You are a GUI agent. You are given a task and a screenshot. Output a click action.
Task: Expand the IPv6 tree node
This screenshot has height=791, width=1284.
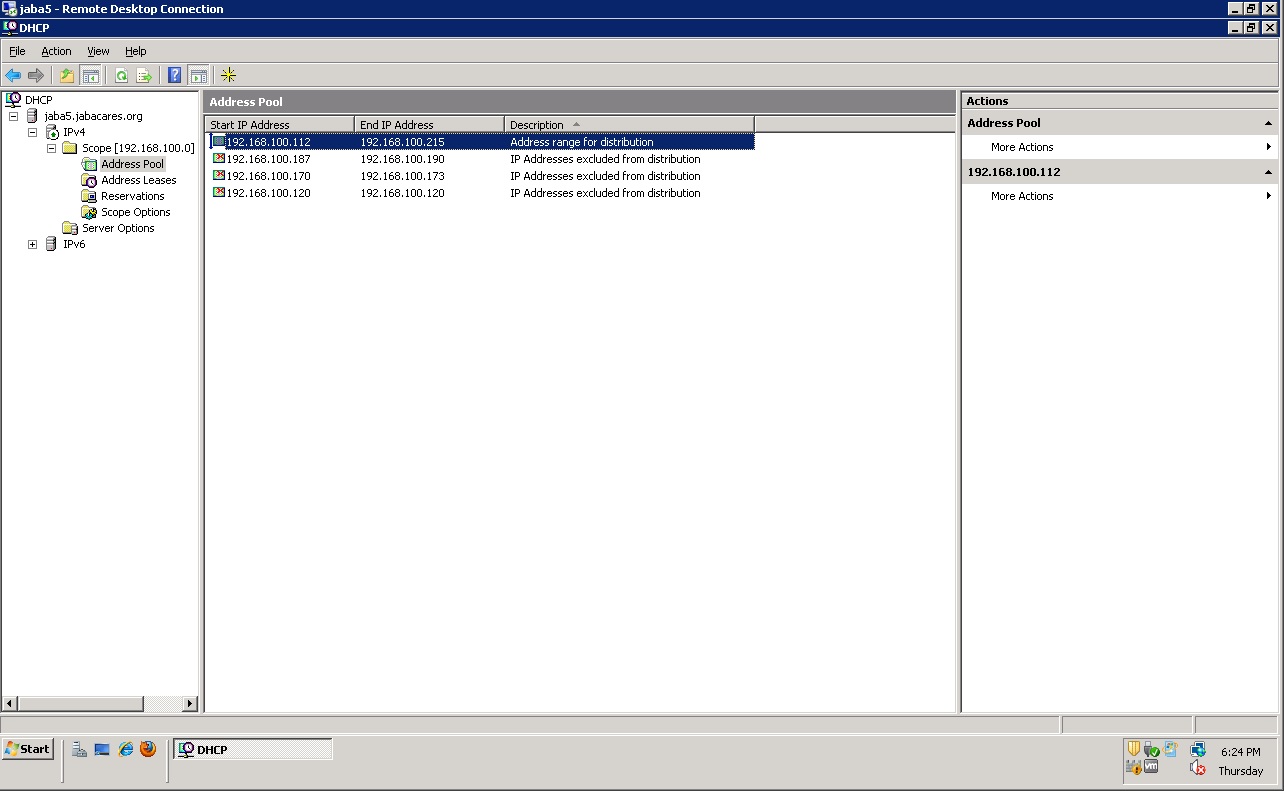click(x=33, y=243)
